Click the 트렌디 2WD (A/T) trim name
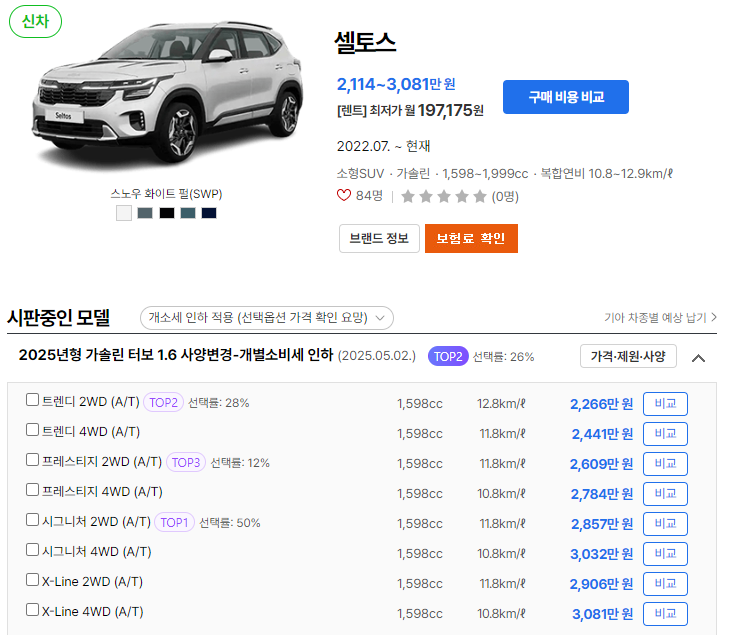Screen dimensions: 730x635 91,402
